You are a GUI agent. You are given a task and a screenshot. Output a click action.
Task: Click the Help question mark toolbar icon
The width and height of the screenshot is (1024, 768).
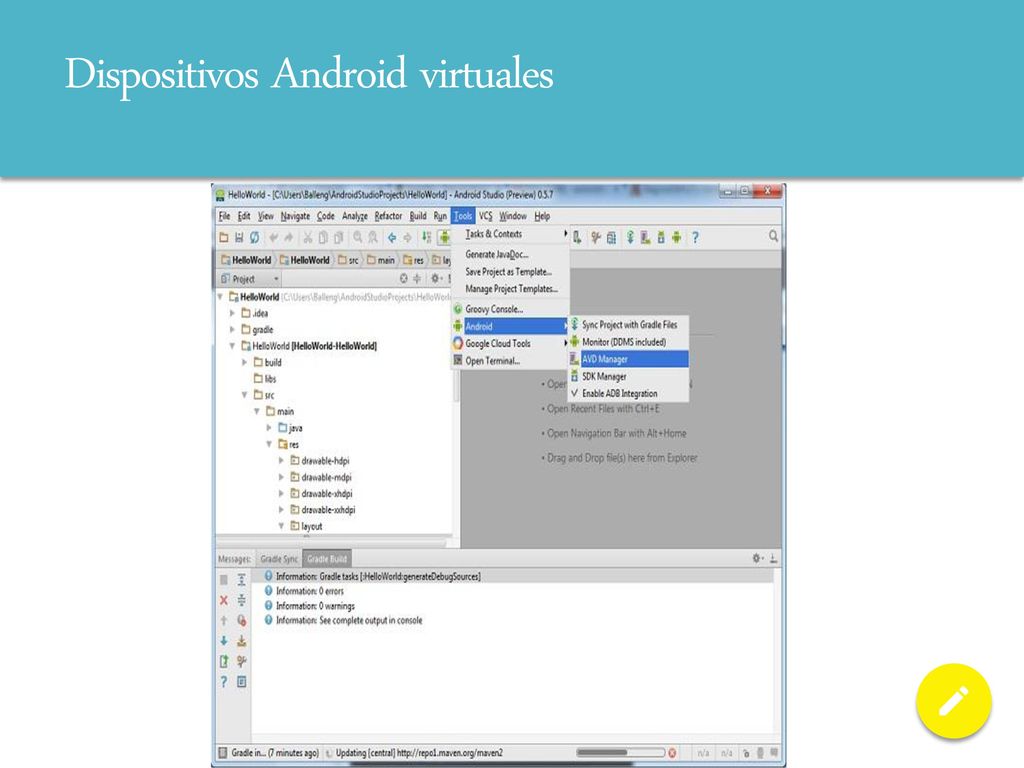pyautogui.click(x=696, y=238)
